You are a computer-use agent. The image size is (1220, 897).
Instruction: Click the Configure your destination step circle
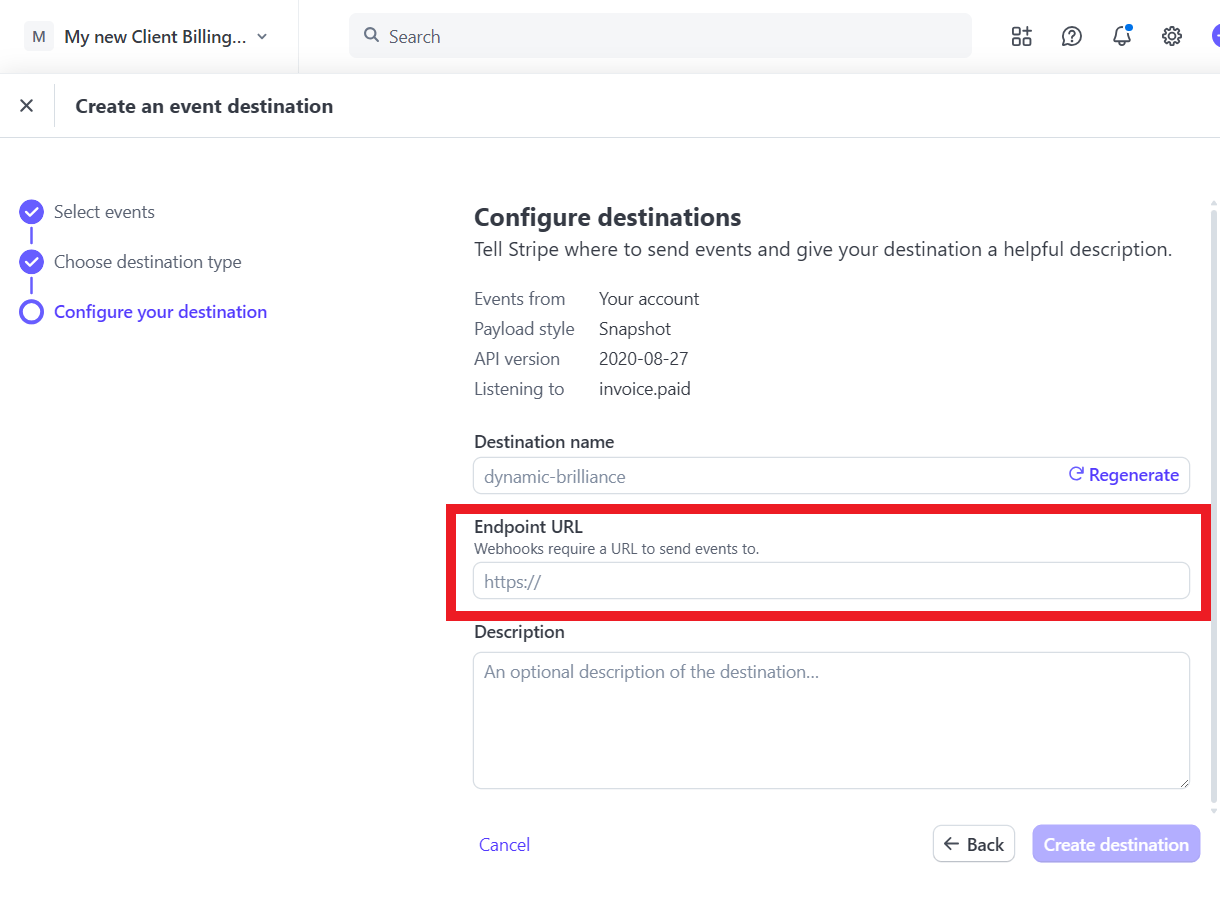(32, 312)
